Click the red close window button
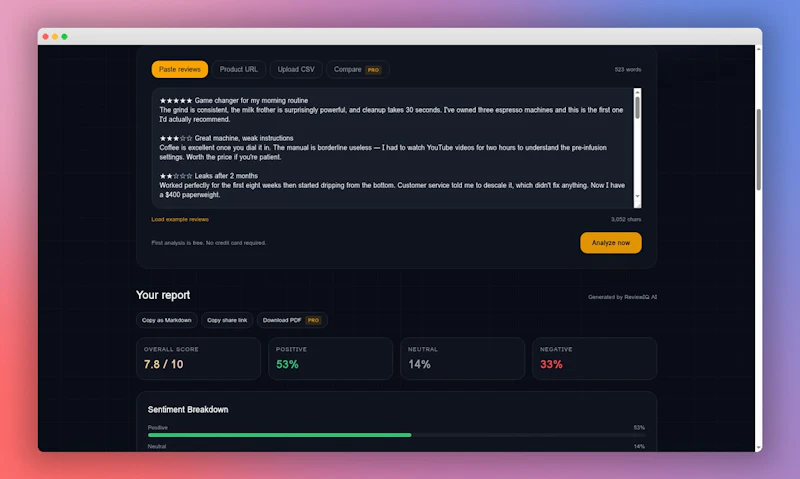This screenshot has height=479, width=800. 45,37
